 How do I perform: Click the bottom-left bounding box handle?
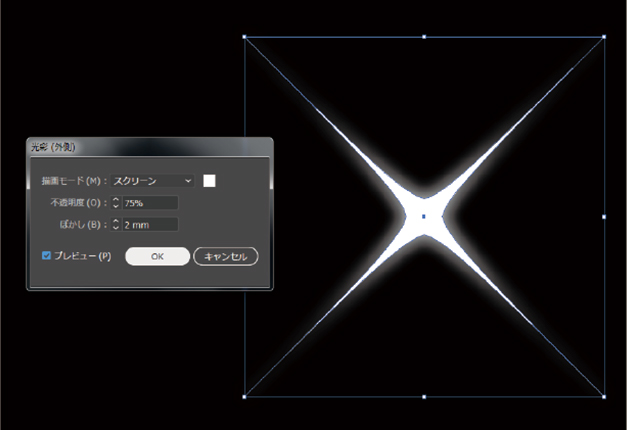(244, 397)
